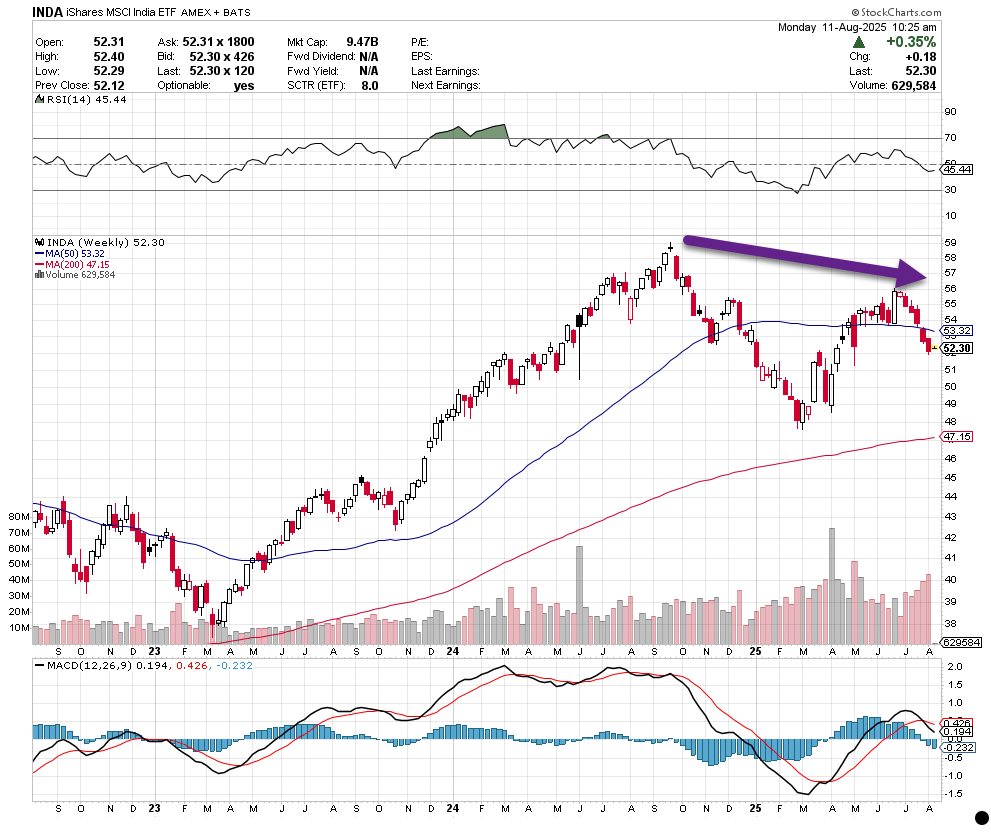Select the iShares MSCI India ETF name
This screenshot has height=838, width=991.
click(121, 12)
